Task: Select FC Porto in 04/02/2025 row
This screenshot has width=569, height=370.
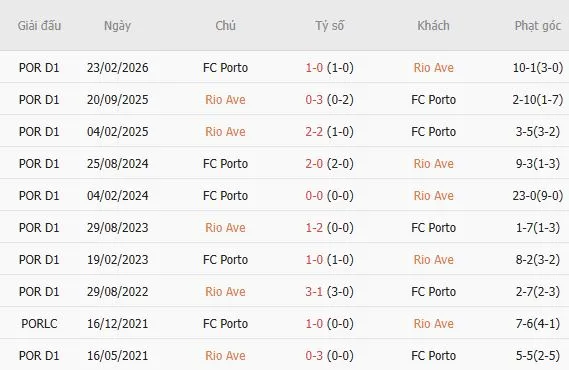Action: coord(434,132)
